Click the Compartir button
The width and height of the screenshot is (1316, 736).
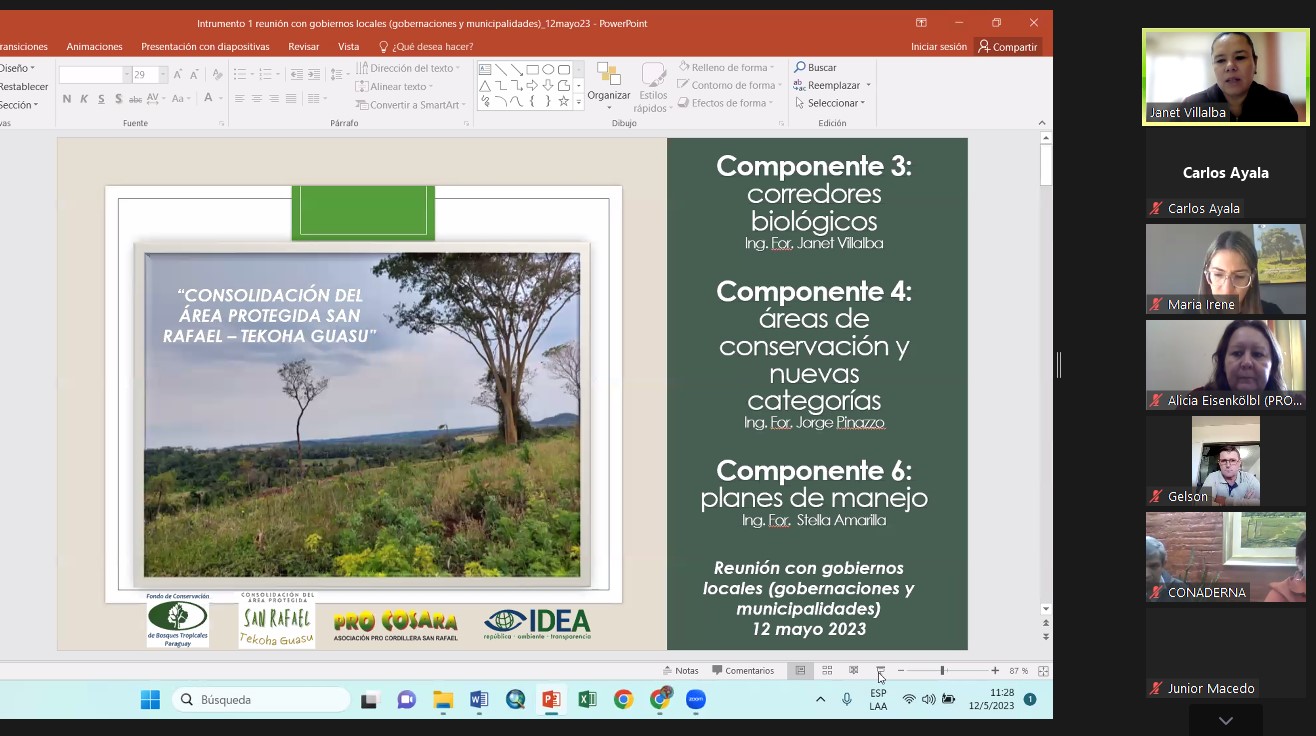[1008, 47]
